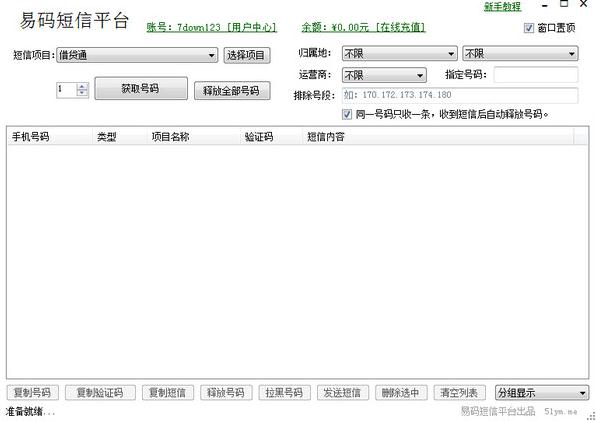Expand the second 归属地 dropdown
The width and height of the screenshot is (596, 421).
point(520,54)
